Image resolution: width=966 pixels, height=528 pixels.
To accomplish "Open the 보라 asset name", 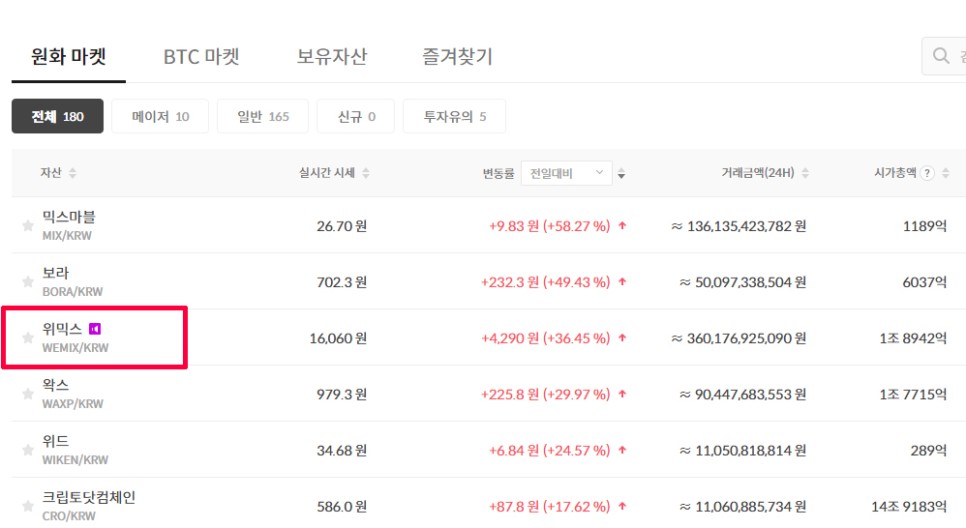I will click(55, 273).
